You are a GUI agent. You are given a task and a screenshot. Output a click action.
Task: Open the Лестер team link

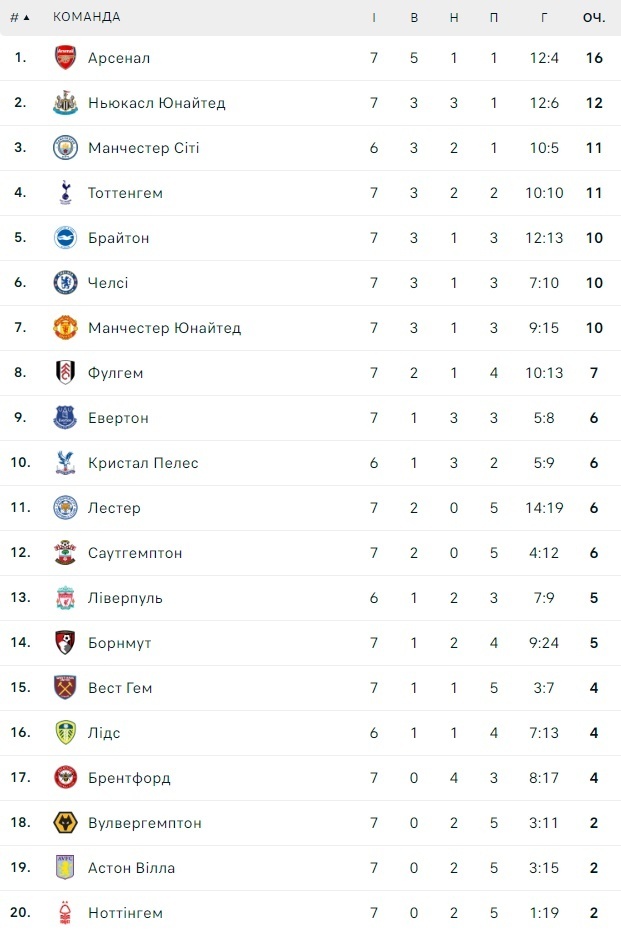114,508
